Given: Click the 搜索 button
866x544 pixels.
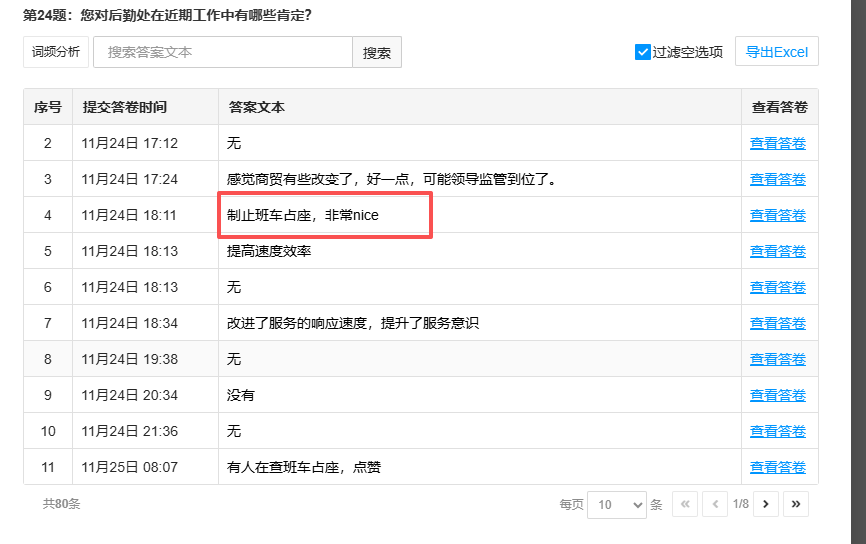Looking at the screenshot, I should click(x=377, y=53).
